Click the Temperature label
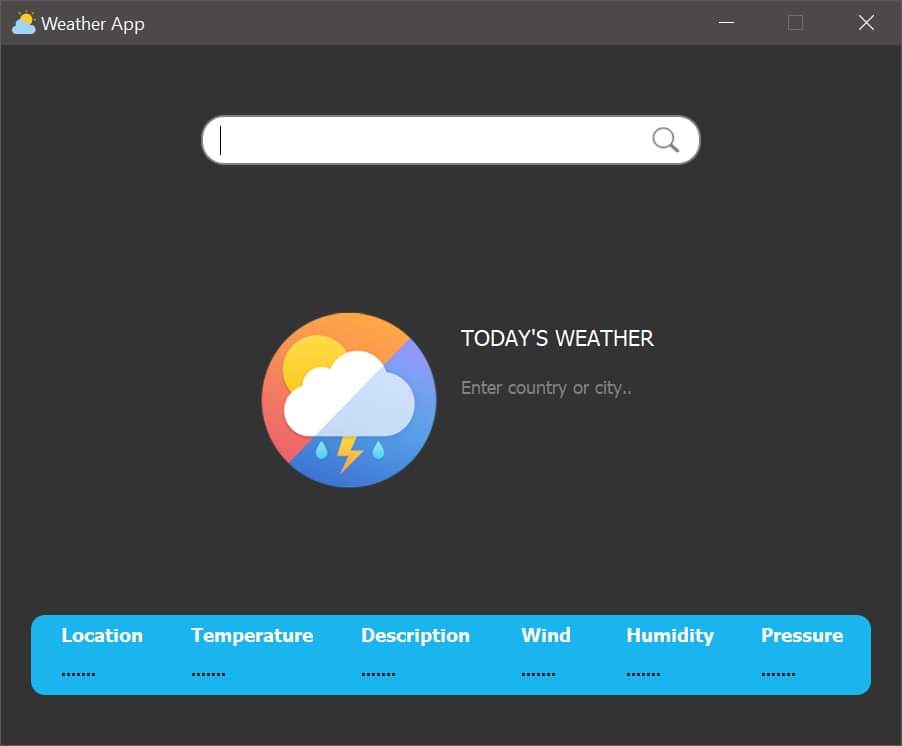902x746 pixels. pyautogui.click(x=252, y=636)
